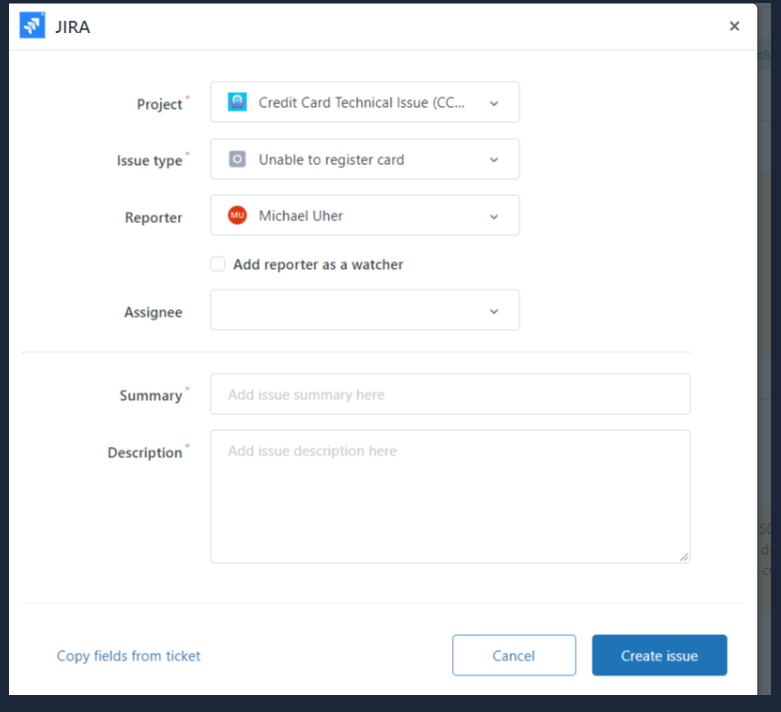Screen dimensions: 781x712
Task: Click the 'Copy fields from ticket' link
Action: click(x=128, y=656)
